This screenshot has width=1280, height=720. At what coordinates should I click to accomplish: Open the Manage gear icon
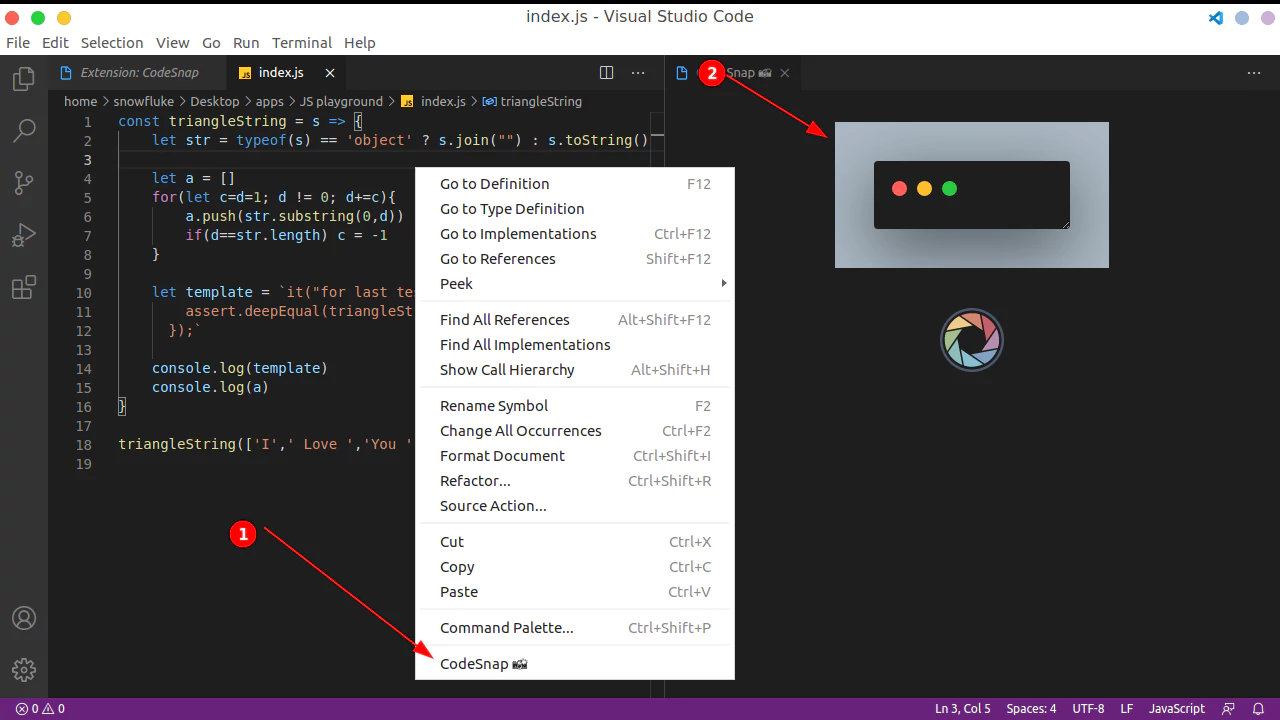point(23,669)
